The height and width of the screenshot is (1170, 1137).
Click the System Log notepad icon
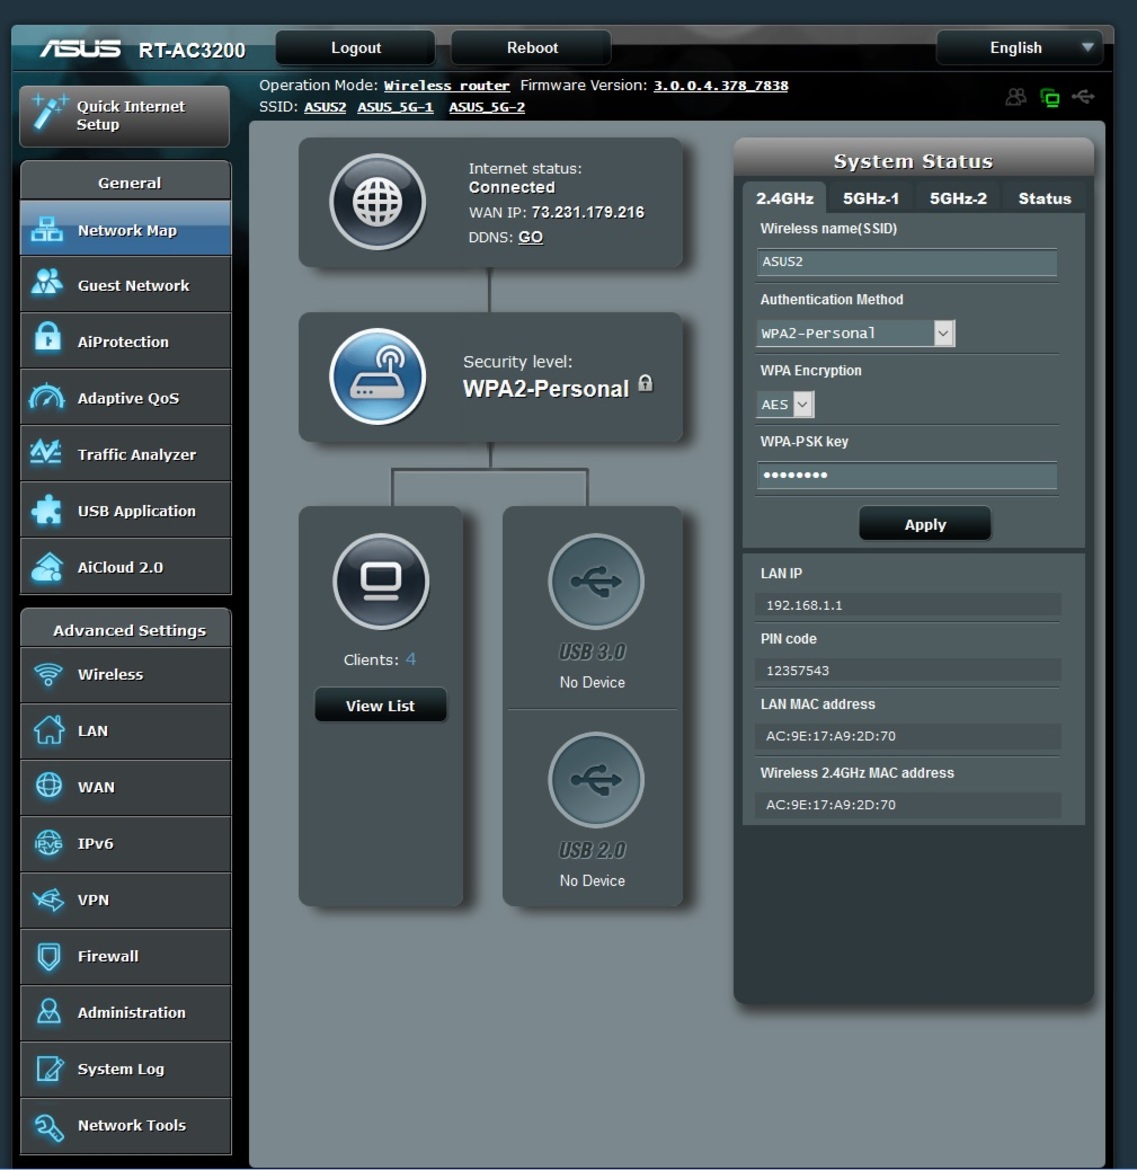pyautogui.click(x=49, y=1068)
